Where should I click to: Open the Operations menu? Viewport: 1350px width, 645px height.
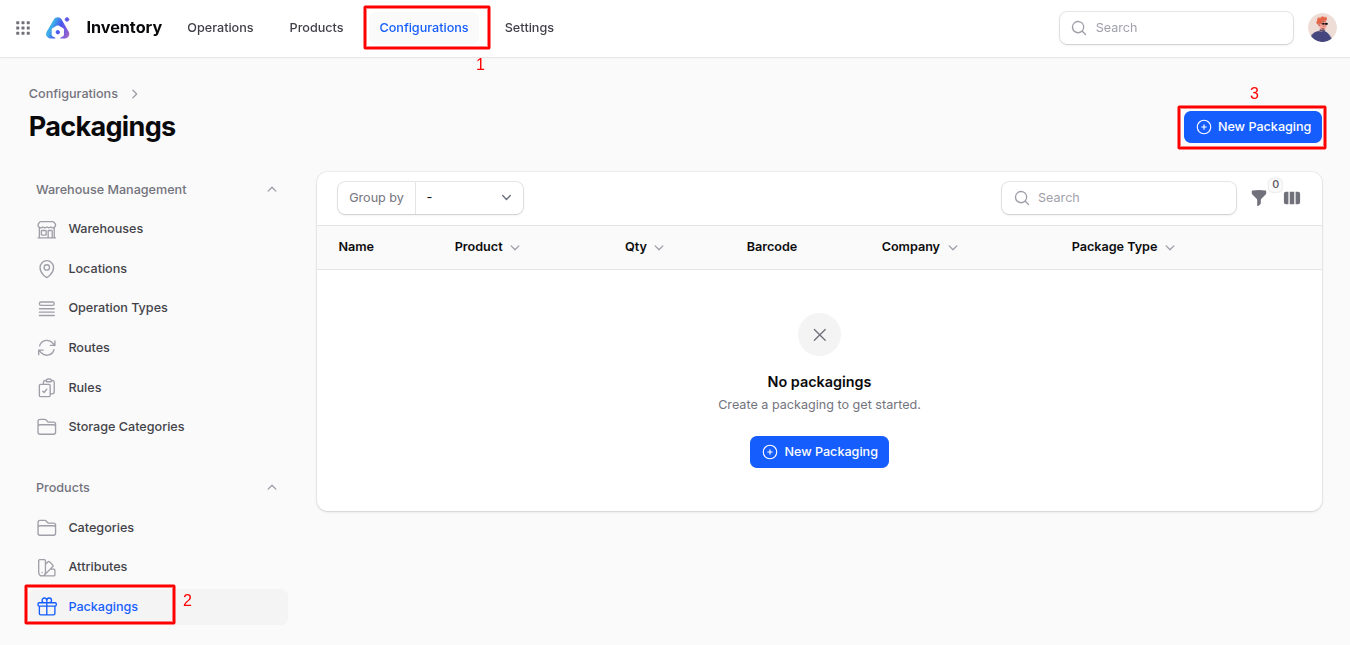[220, 28]
